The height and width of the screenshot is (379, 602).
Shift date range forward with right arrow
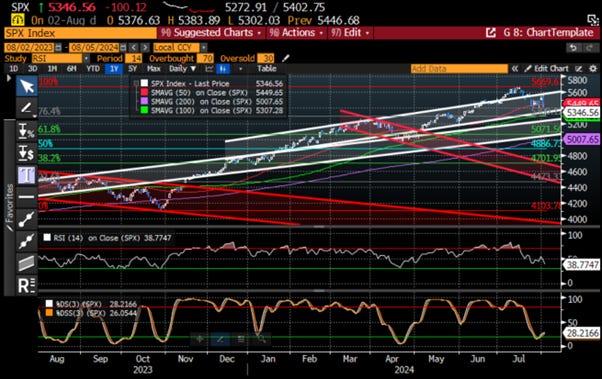(145, 48)
